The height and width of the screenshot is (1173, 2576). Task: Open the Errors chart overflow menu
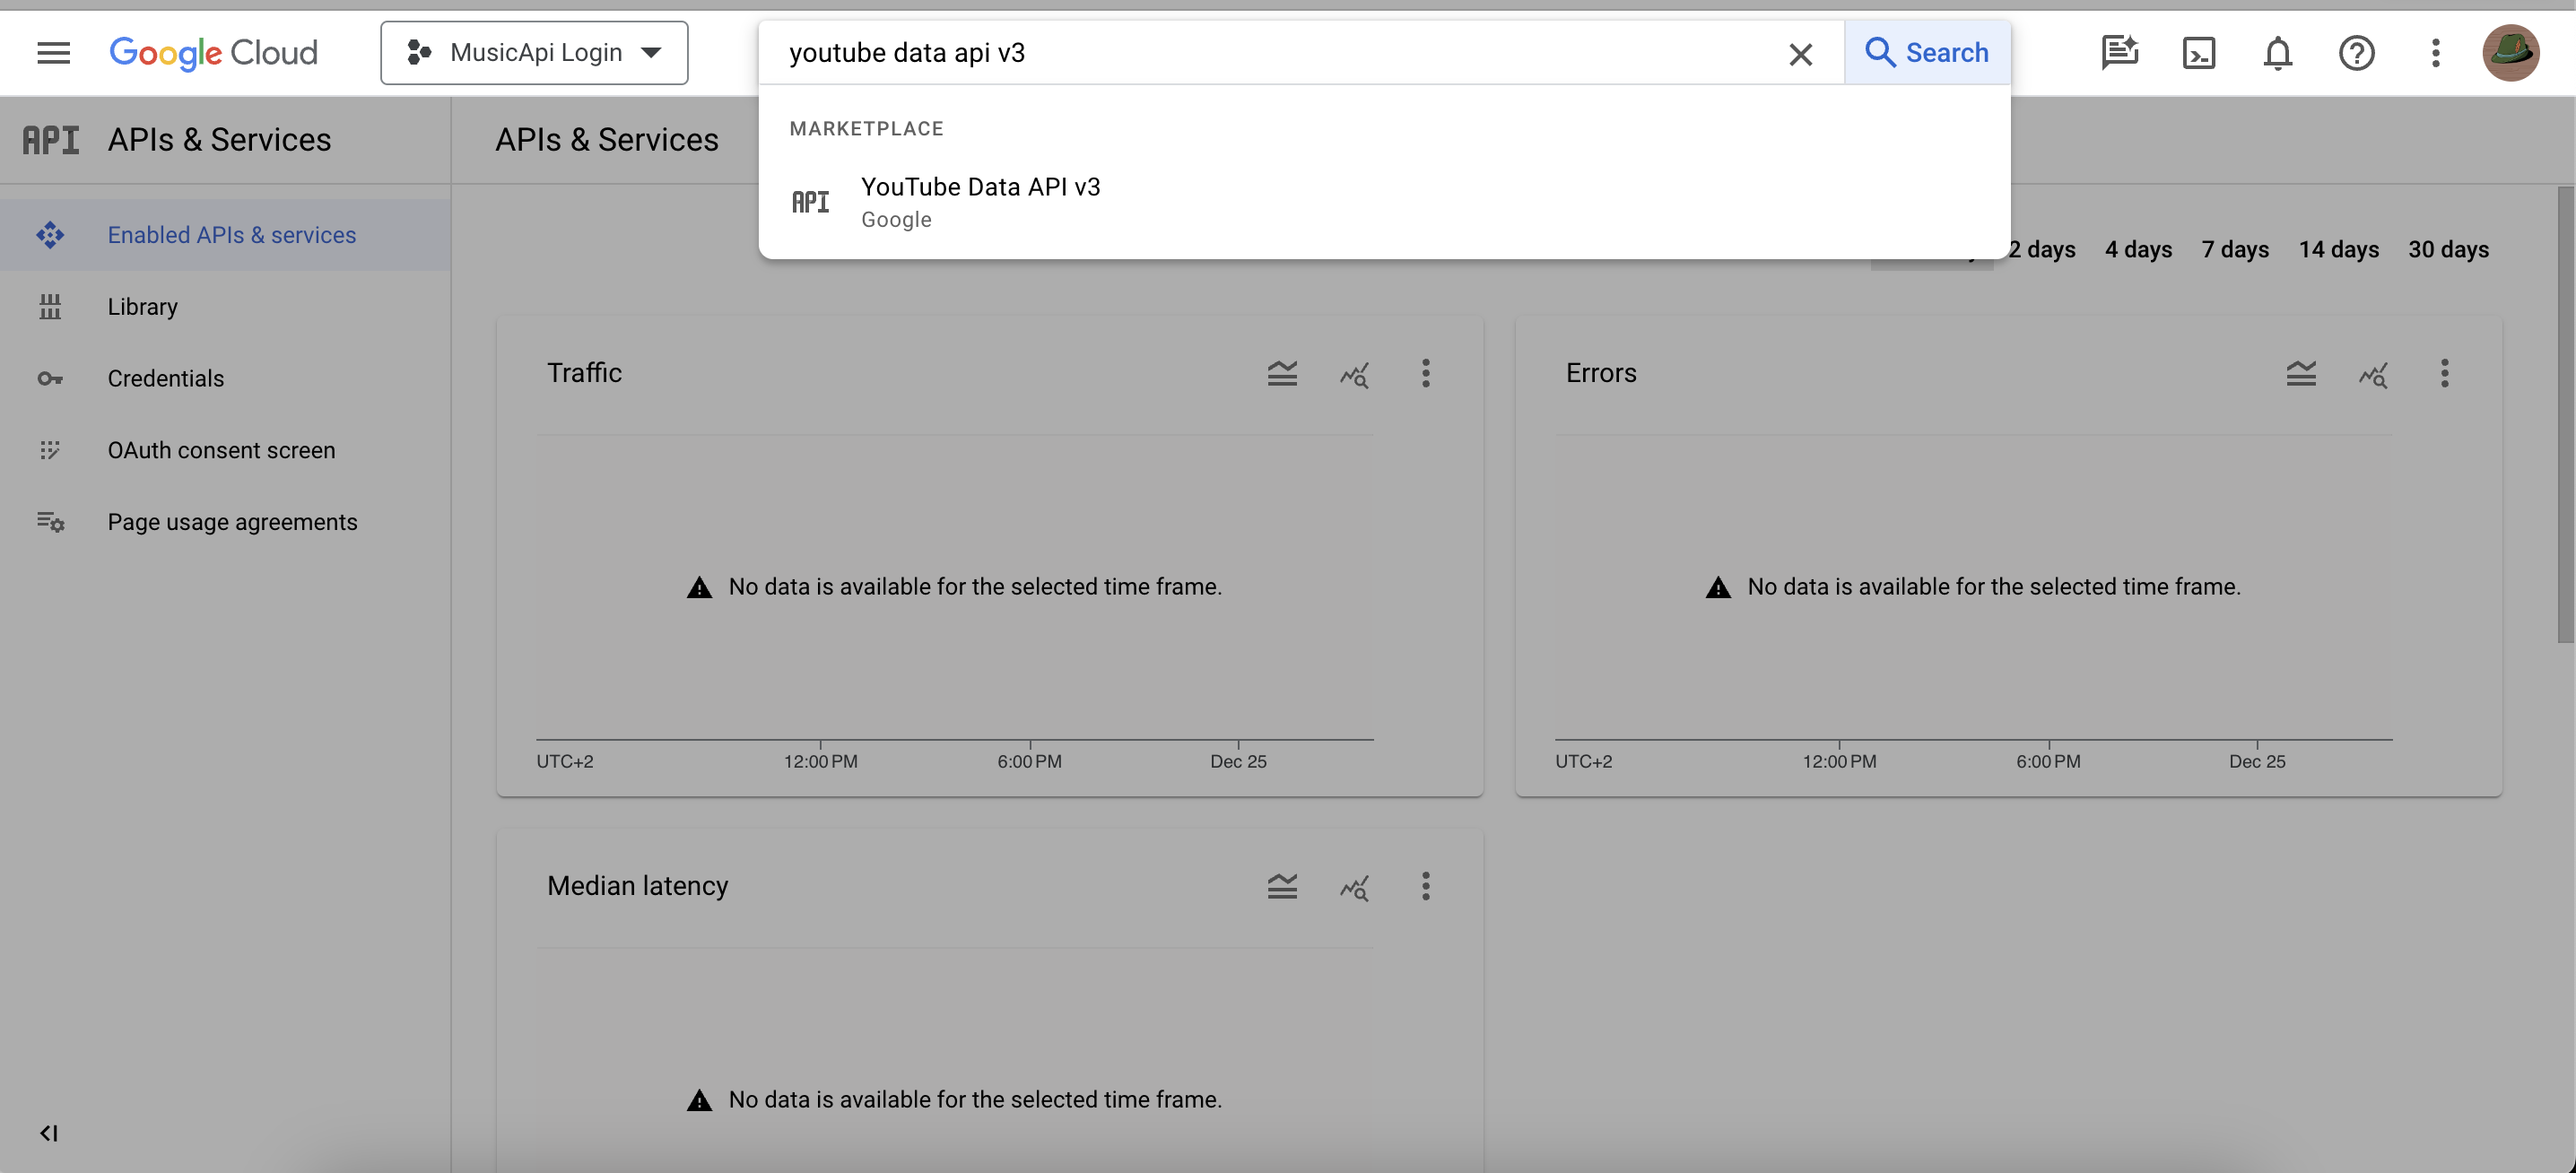(2445, 373)
